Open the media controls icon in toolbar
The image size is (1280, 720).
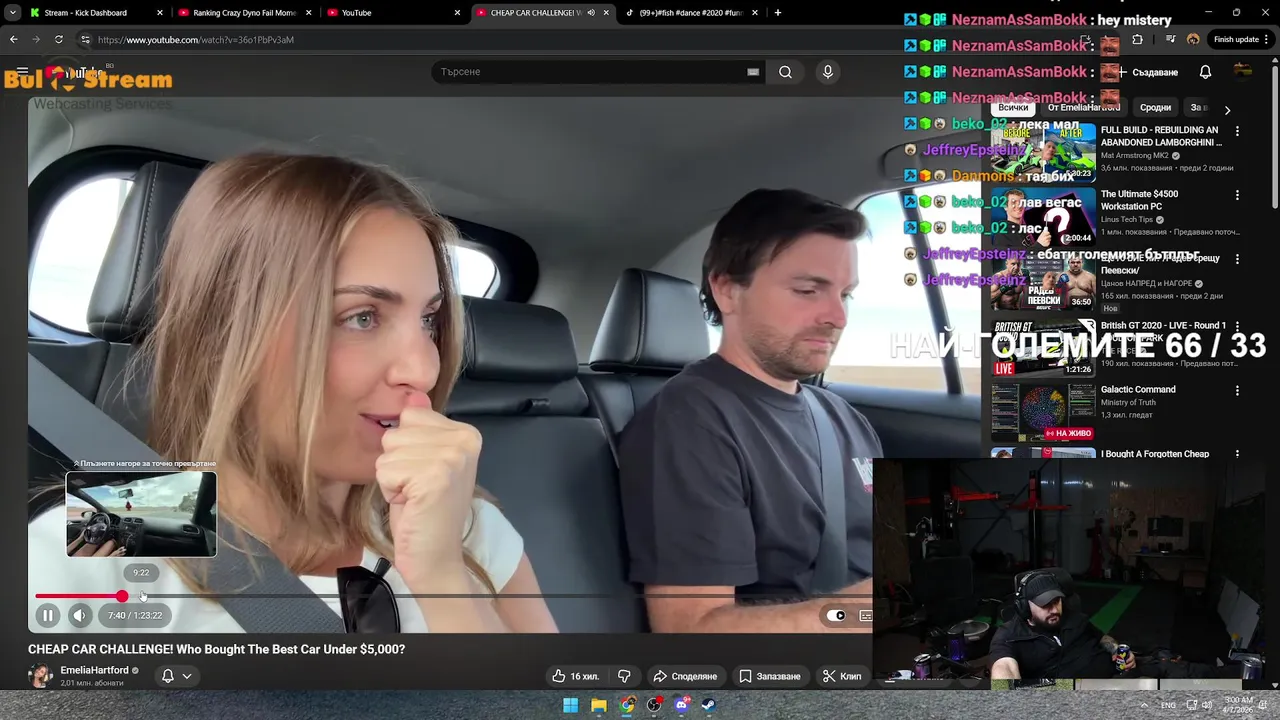coord(1170,39)
